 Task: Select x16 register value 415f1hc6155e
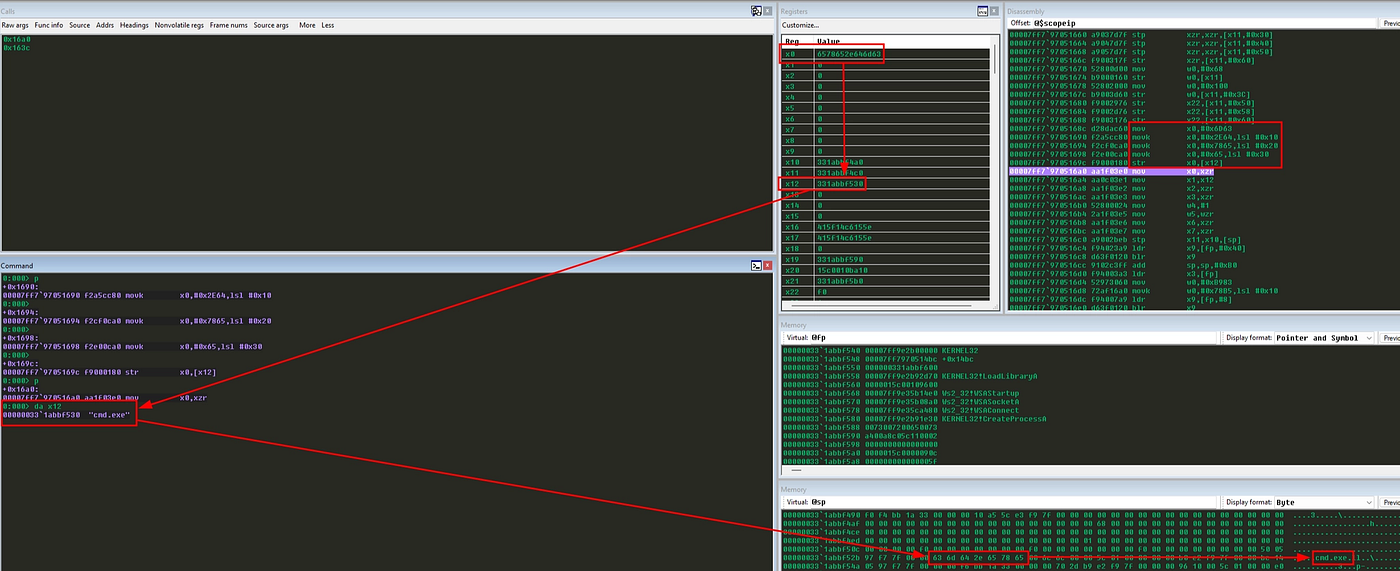point(844,227)
